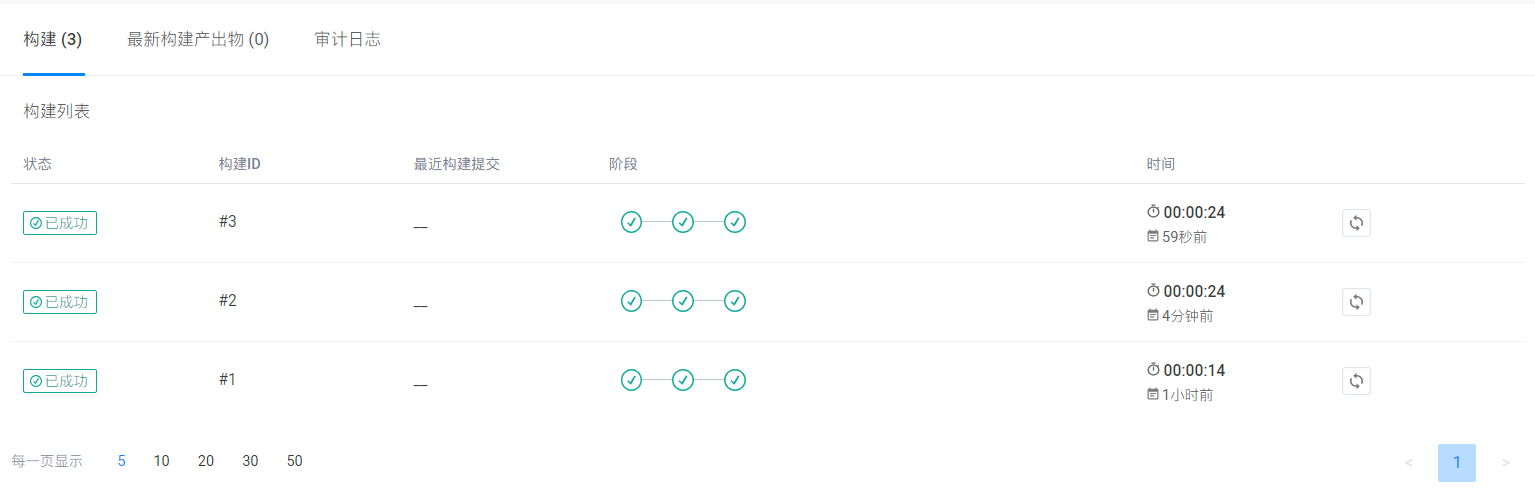Click the rebuild icon for build #2
1535x496 pixels.
coord(1356,302)
